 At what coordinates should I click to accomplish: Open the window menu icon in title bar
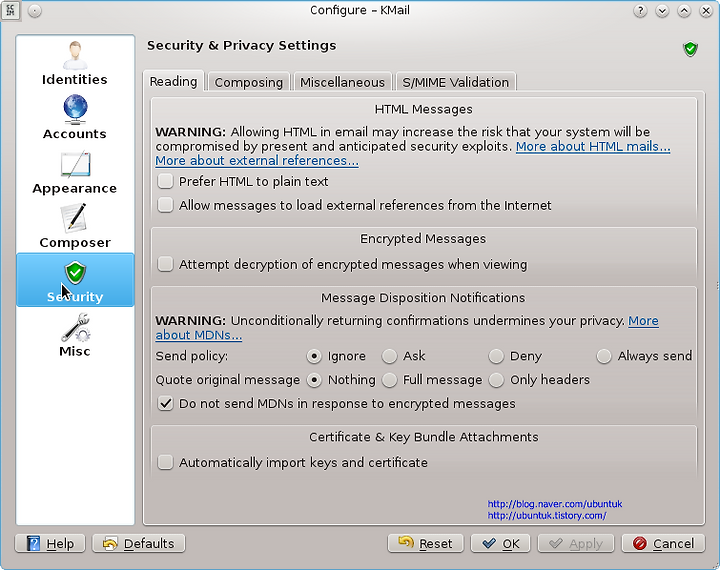point(10,10)
